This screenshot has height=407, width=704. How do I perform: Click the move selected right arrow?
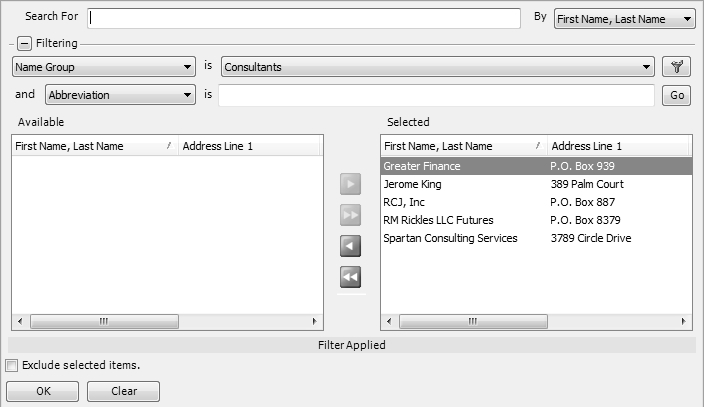[x=350, y=185]
